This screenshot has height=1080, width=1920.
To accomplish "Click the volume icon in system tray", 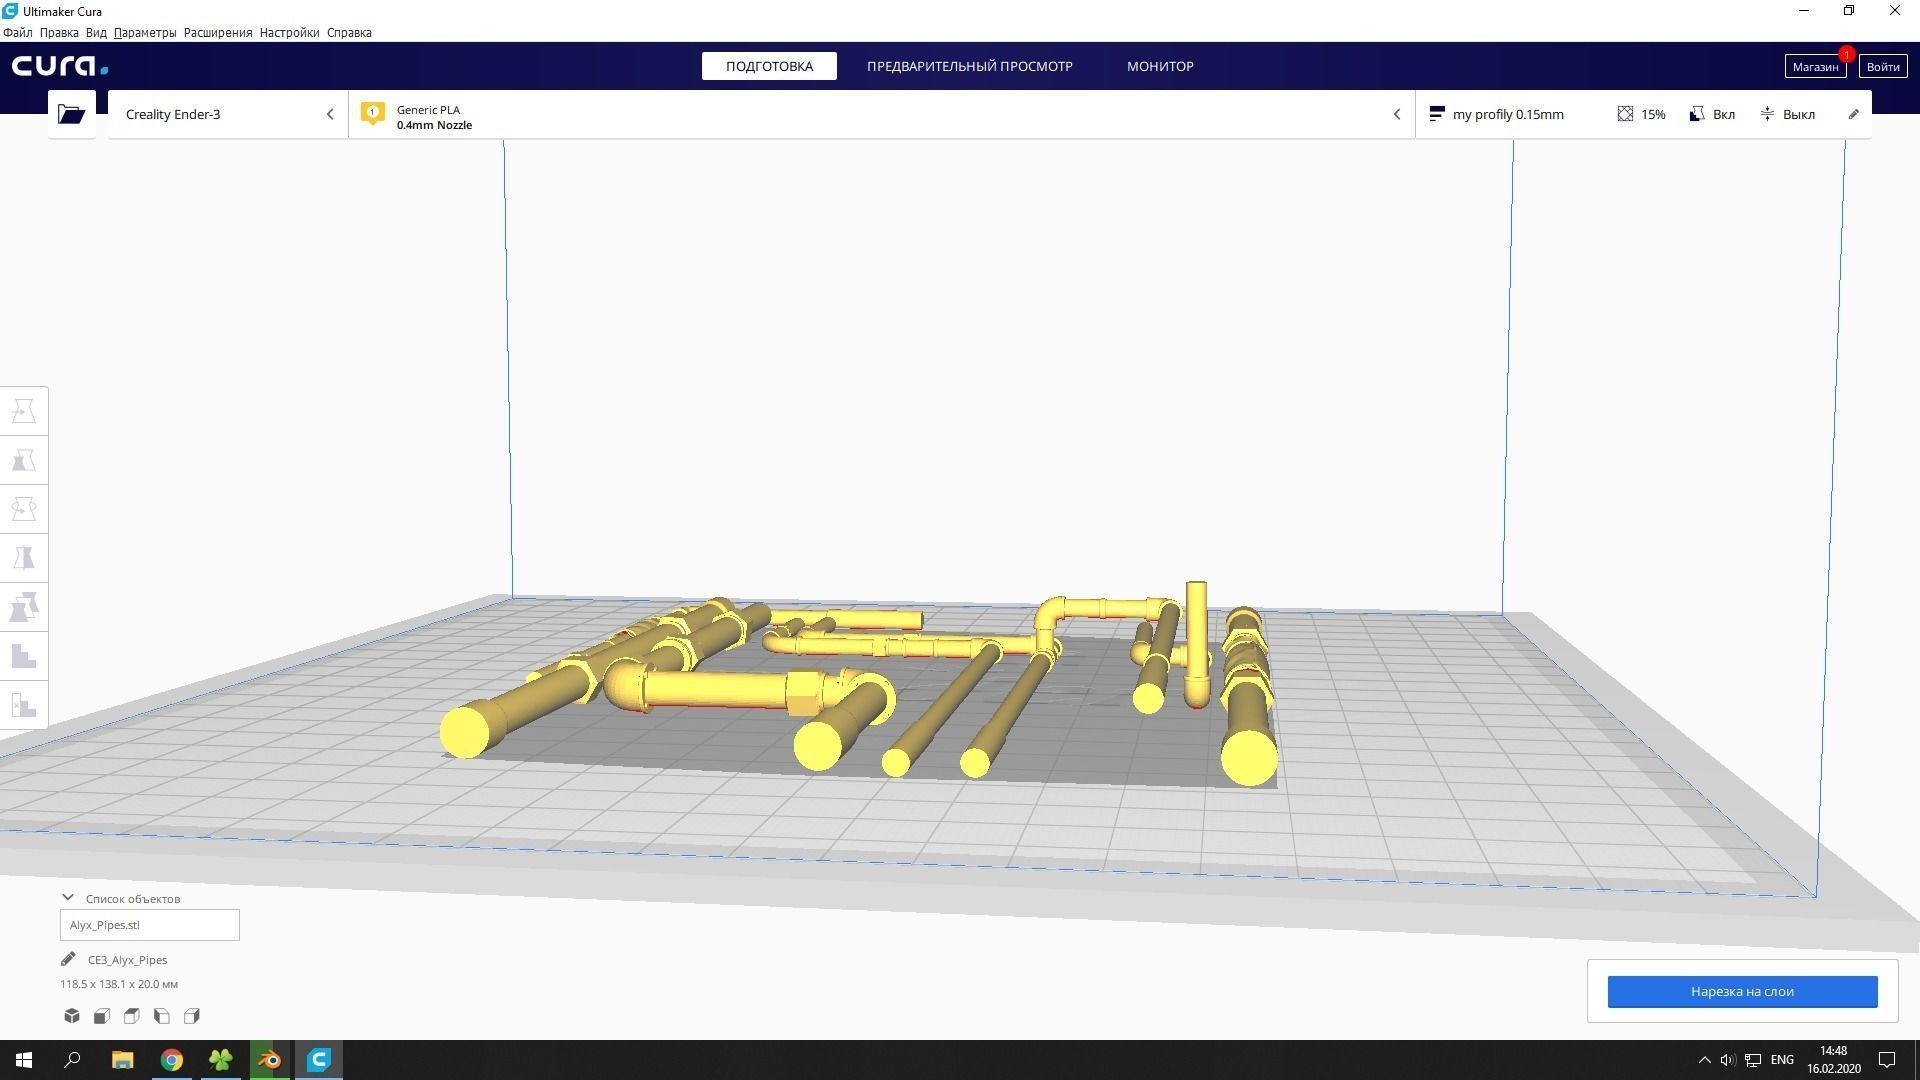I will tap(1727, 1060).
